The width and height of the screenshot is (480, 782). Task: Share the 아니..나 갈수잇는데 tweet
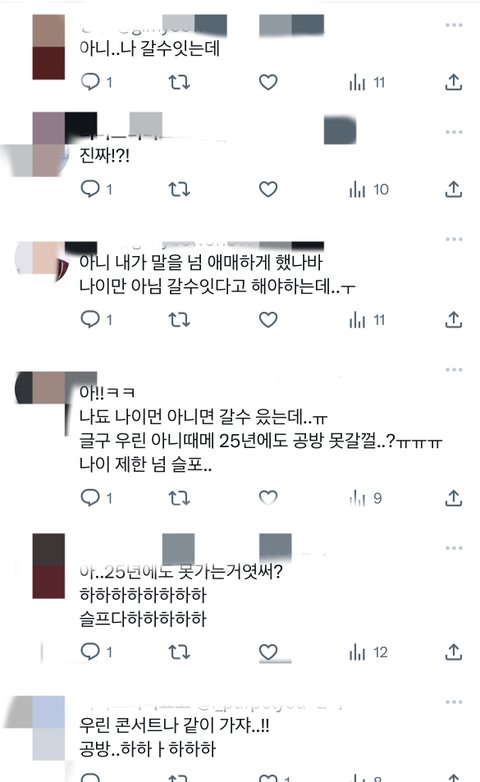coord(454,82)
